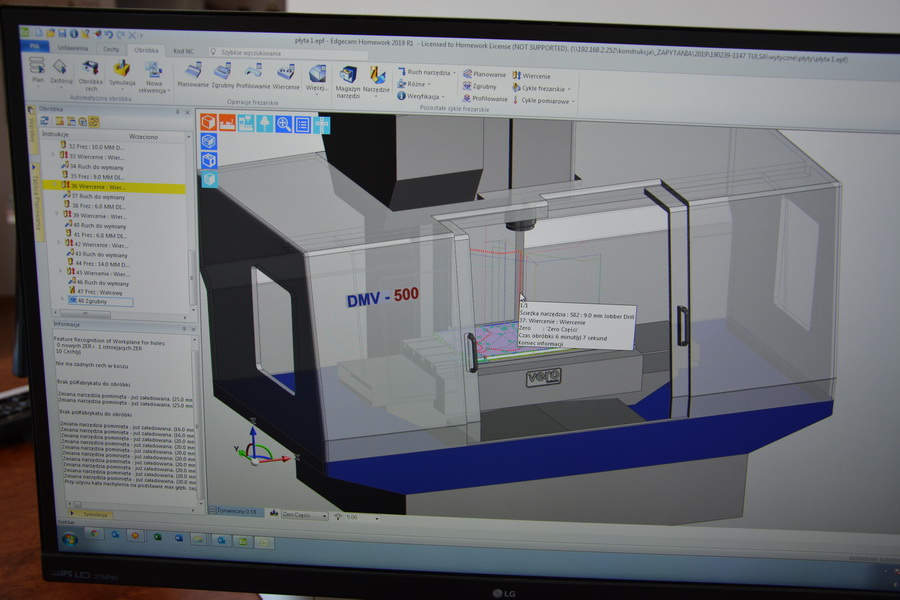Open the list viewport icon

[302, 125]
